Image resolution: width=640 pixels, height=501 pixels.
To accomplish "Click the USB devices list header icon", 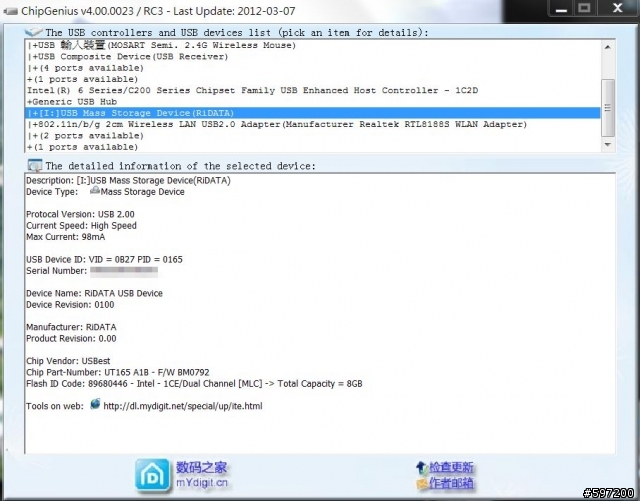I will [x=33, y=32].
